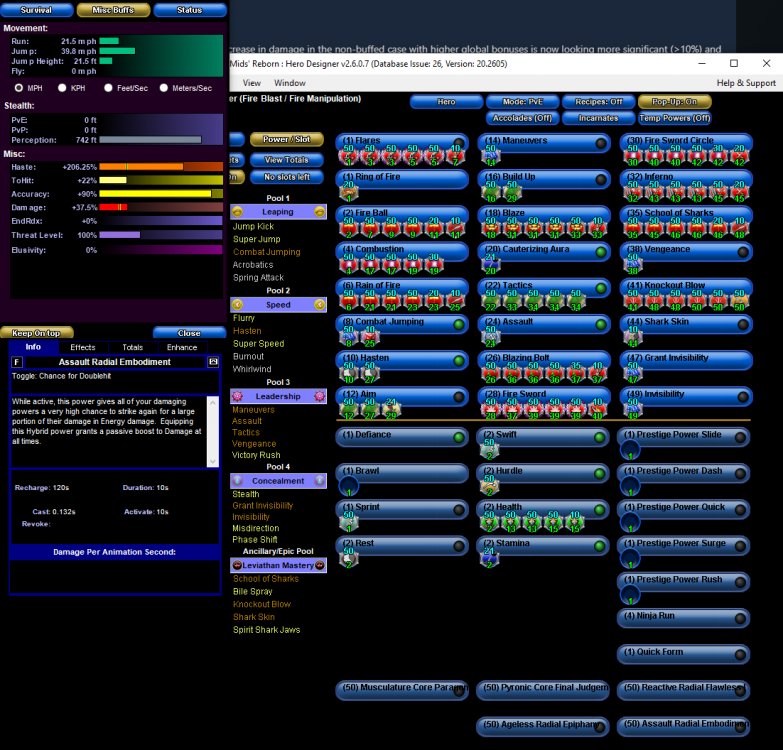Open the Window menu

tap(290, 83)
